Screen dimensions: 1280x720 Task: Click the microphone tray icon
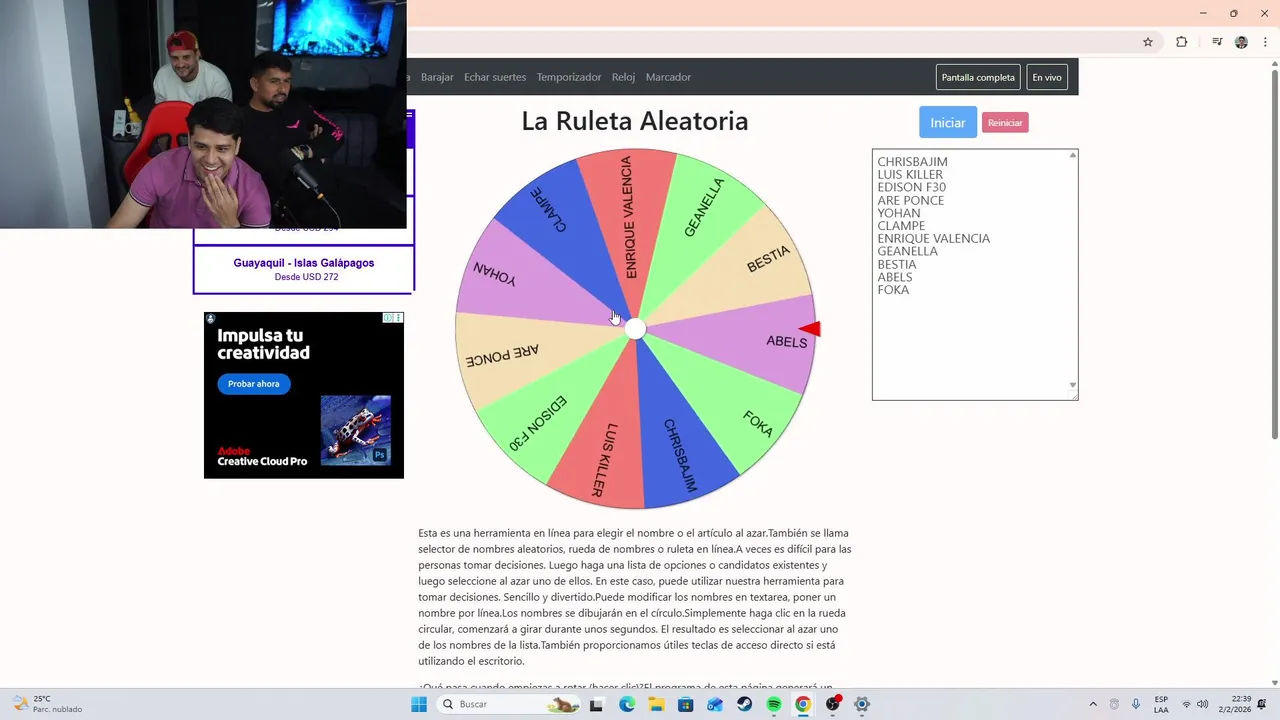(x=1135, y=704)
